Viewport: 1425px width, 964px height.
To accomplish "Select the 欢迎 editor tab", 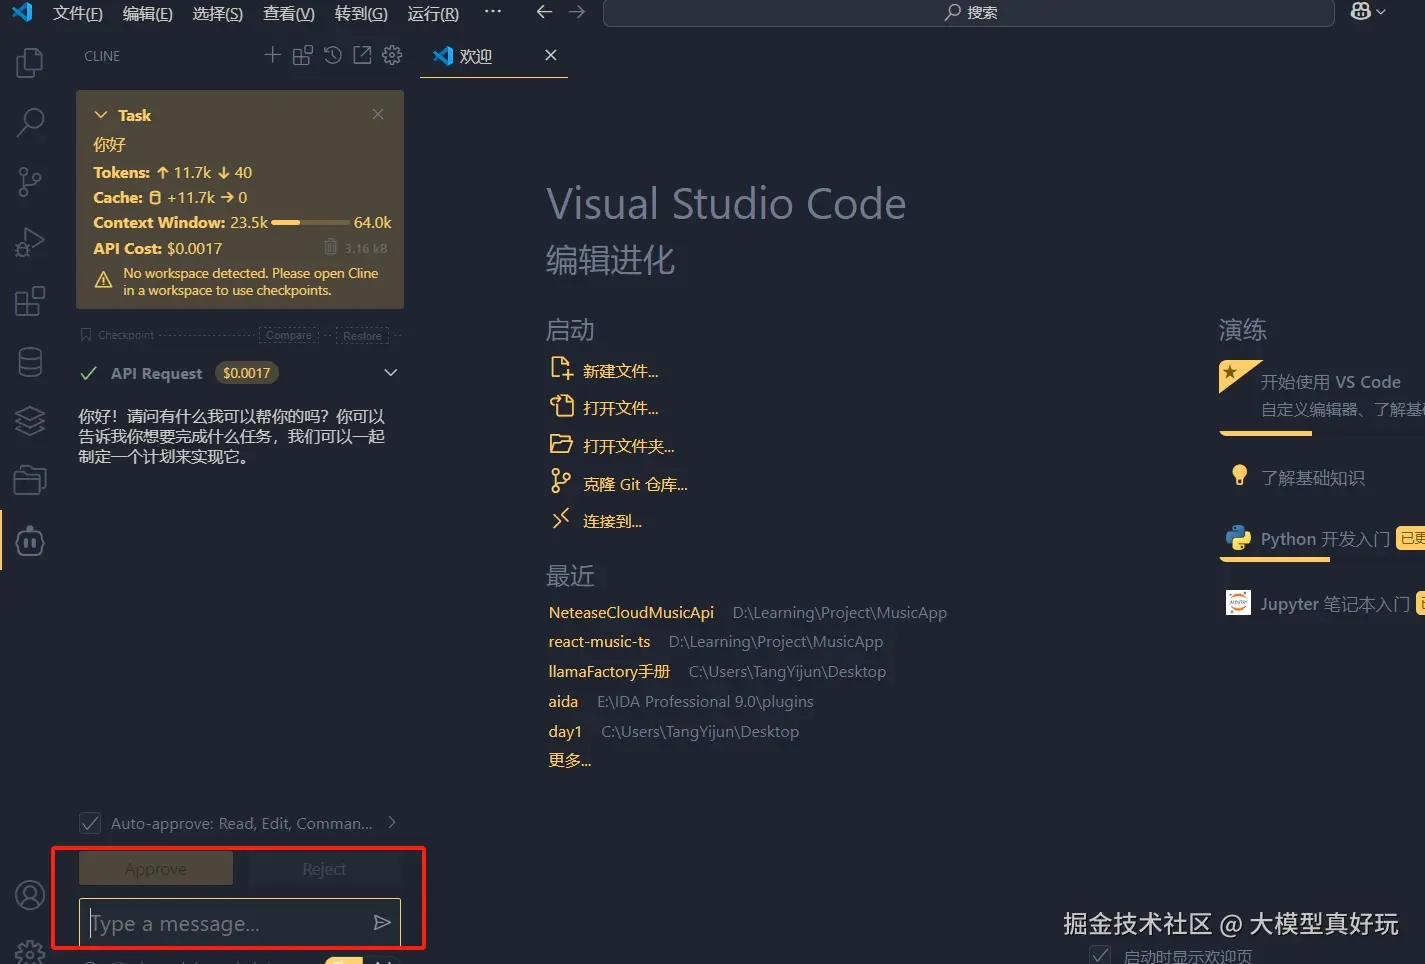I will pos(494,56).
